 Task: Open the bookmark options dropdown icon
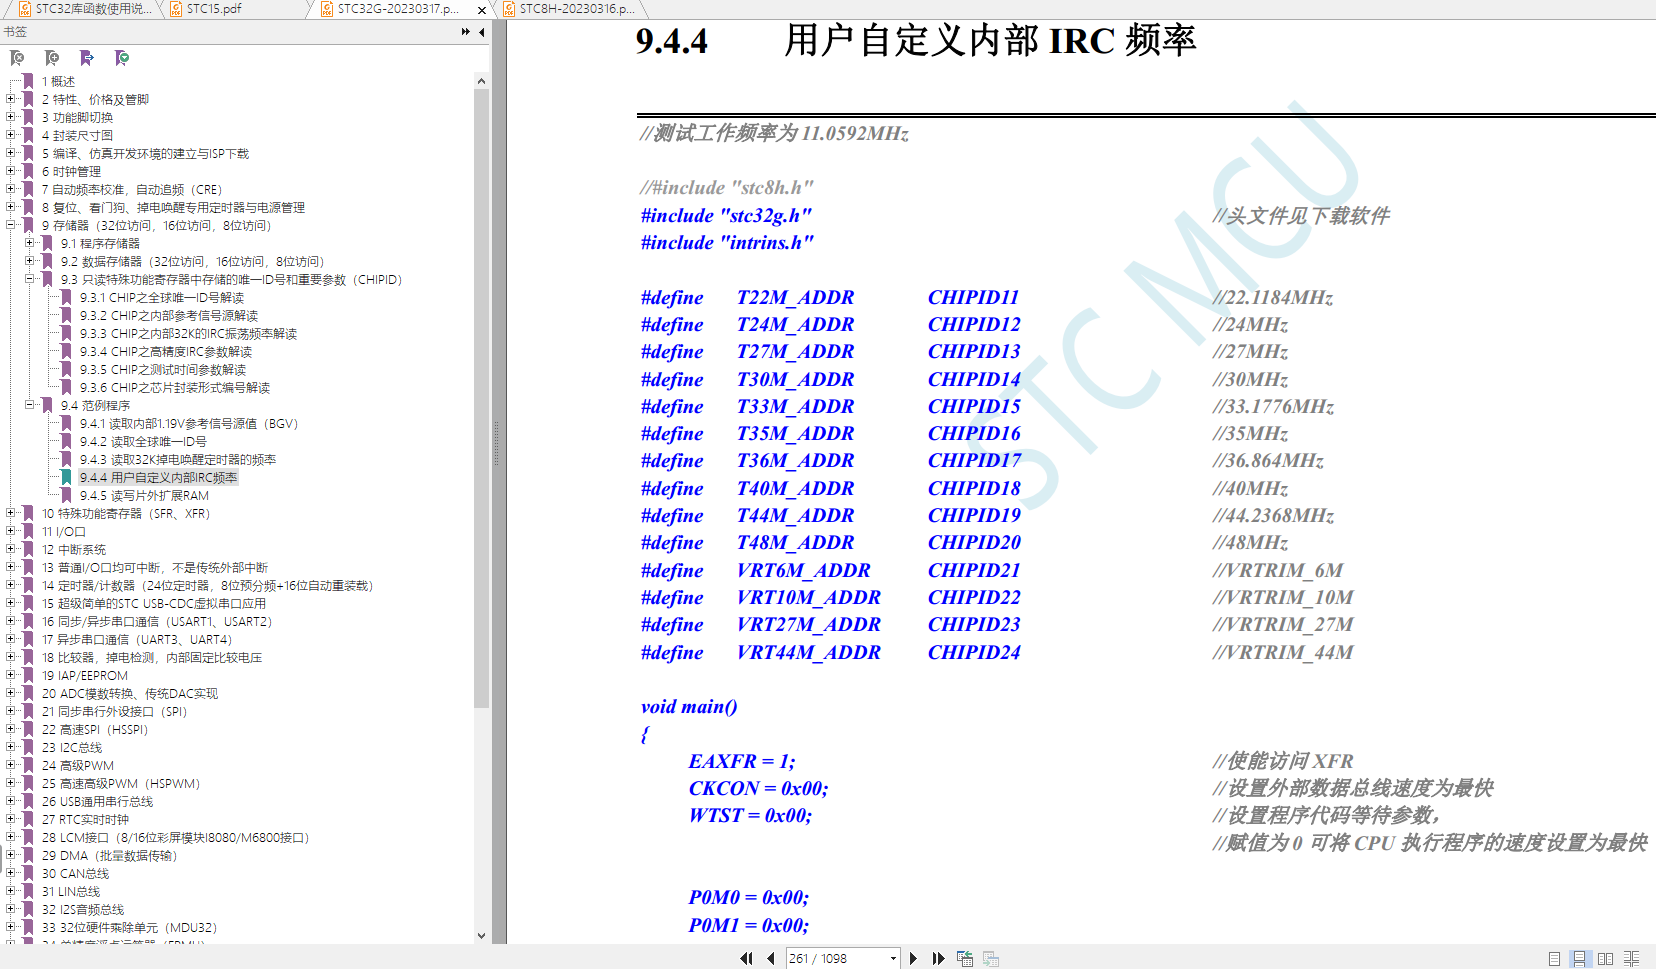click(x=122, y=58)
